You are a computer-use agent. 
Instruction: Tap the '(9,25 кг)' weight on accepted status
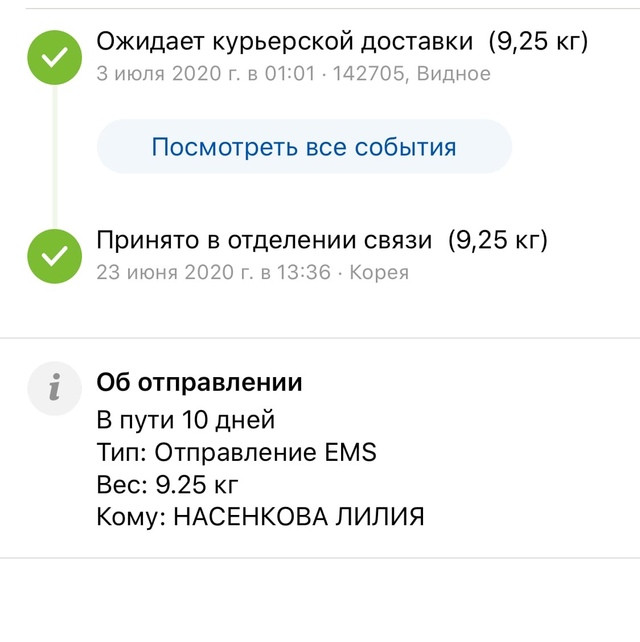tap(498, 240)
